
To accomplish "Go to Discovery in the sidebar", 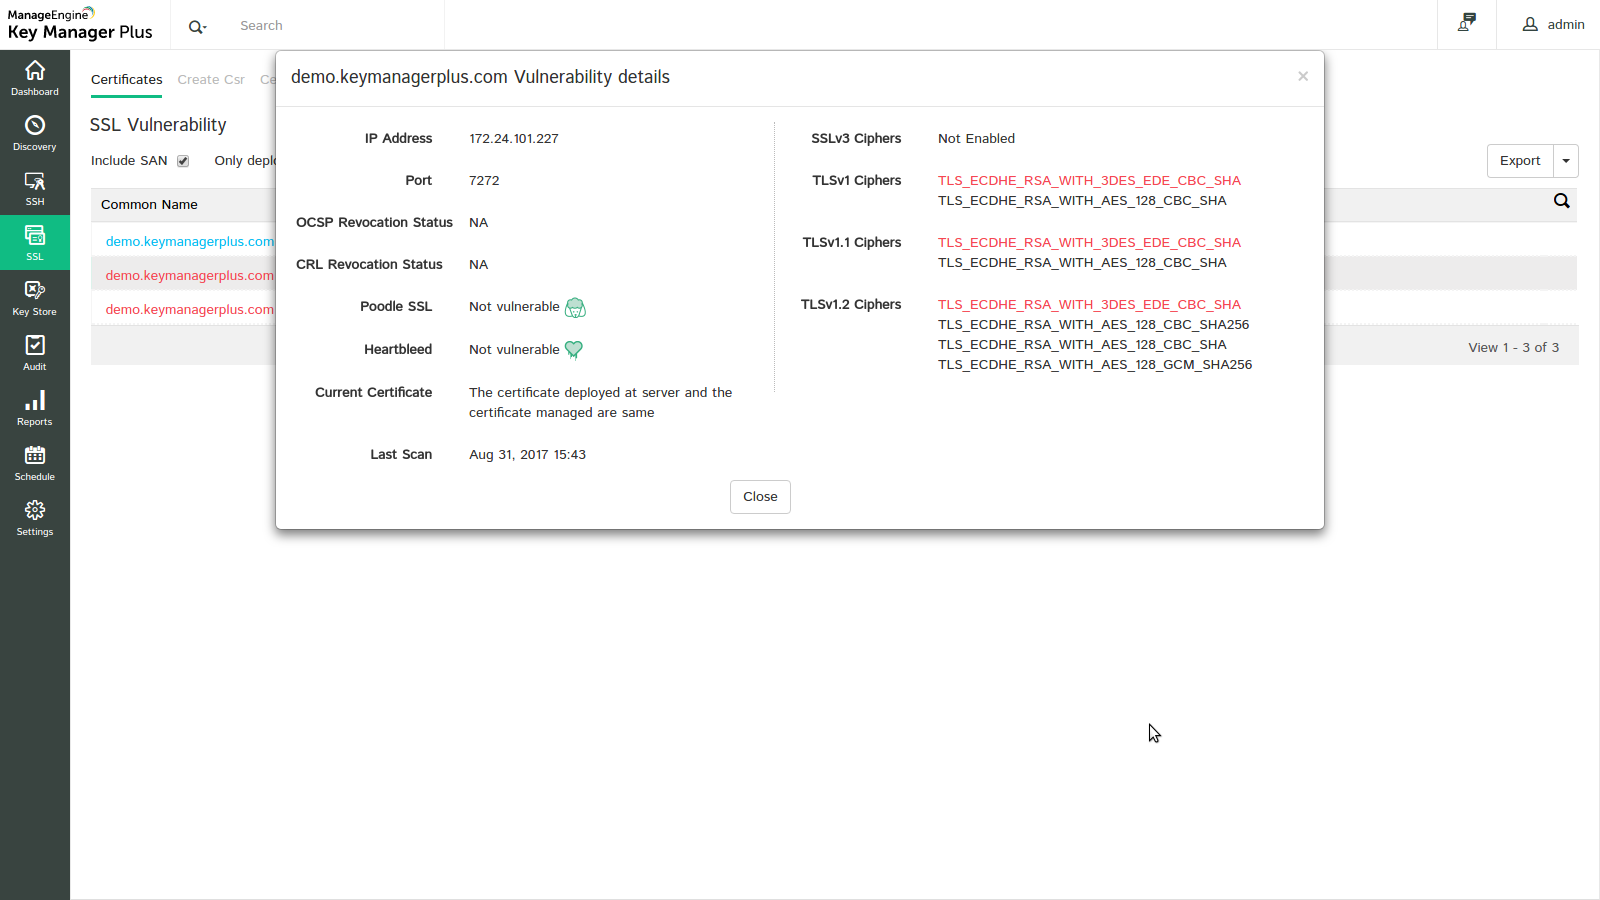I will 35,132.
